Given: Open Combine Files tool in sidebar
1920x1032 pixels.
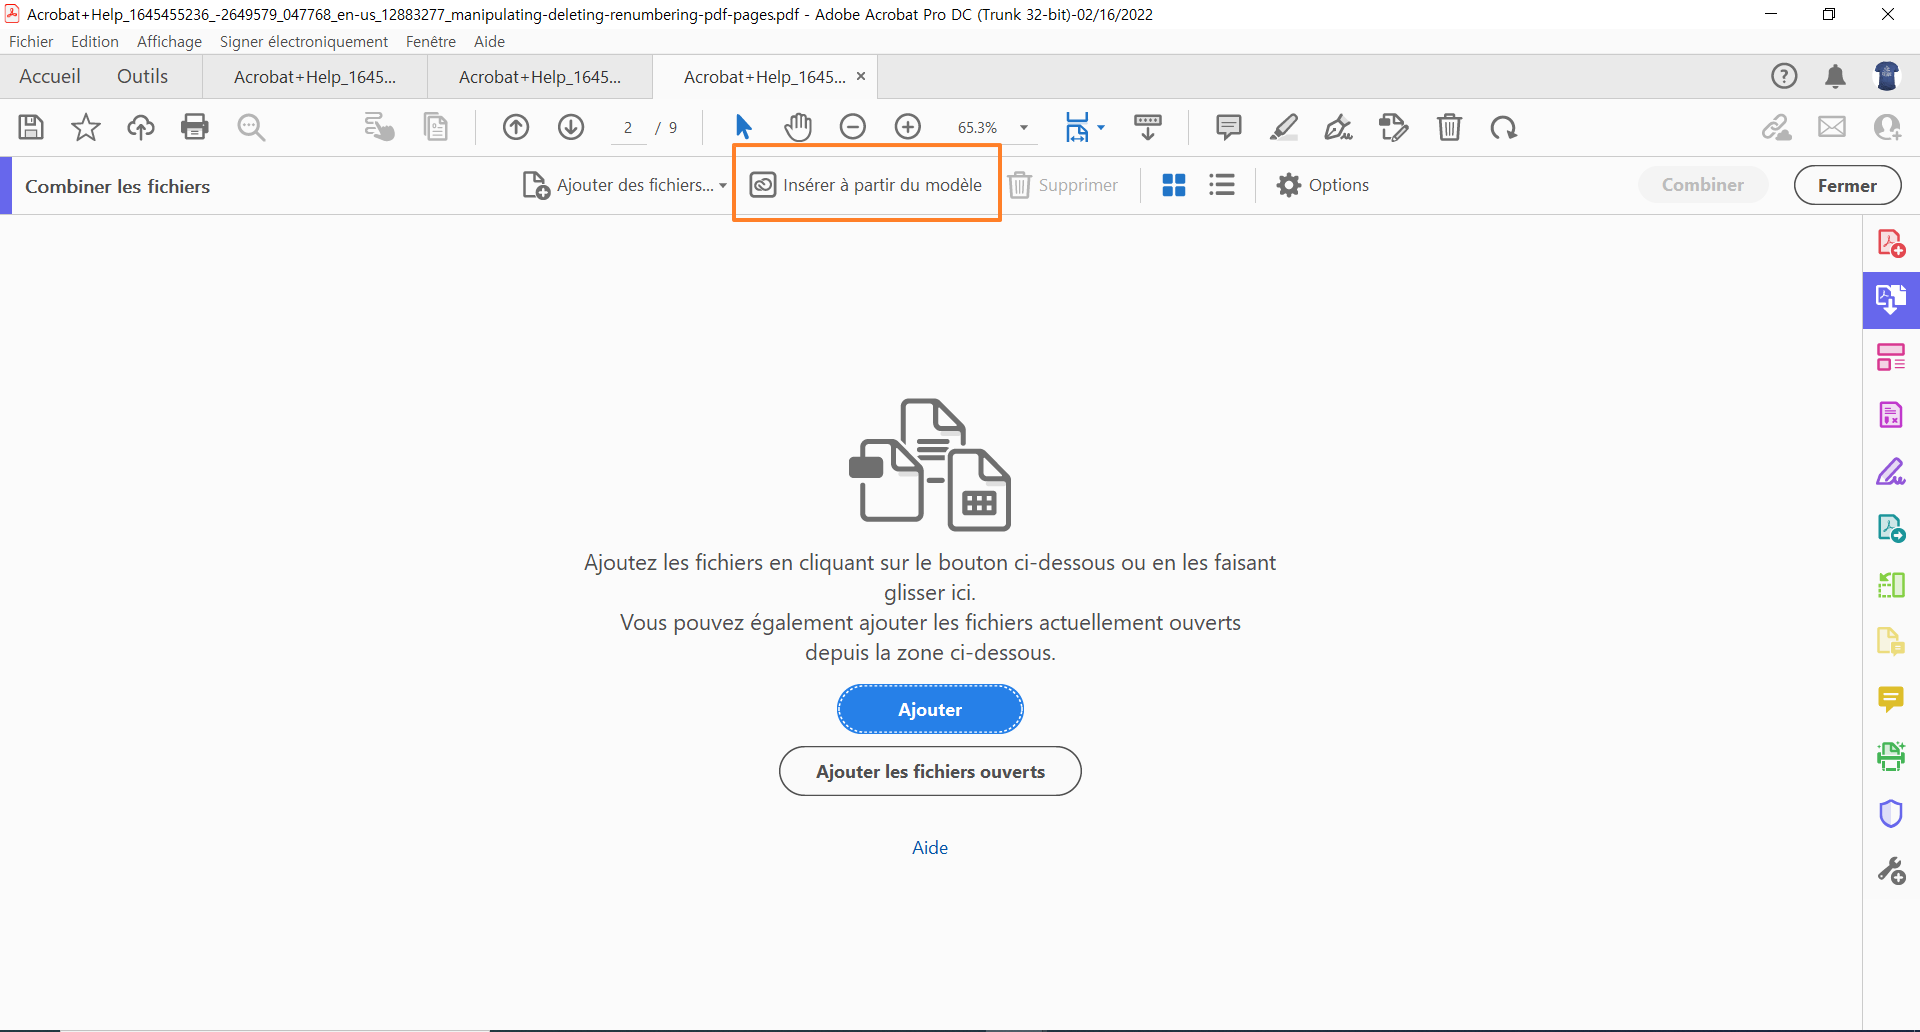Looking at the screenshot, I should 1891,300.
